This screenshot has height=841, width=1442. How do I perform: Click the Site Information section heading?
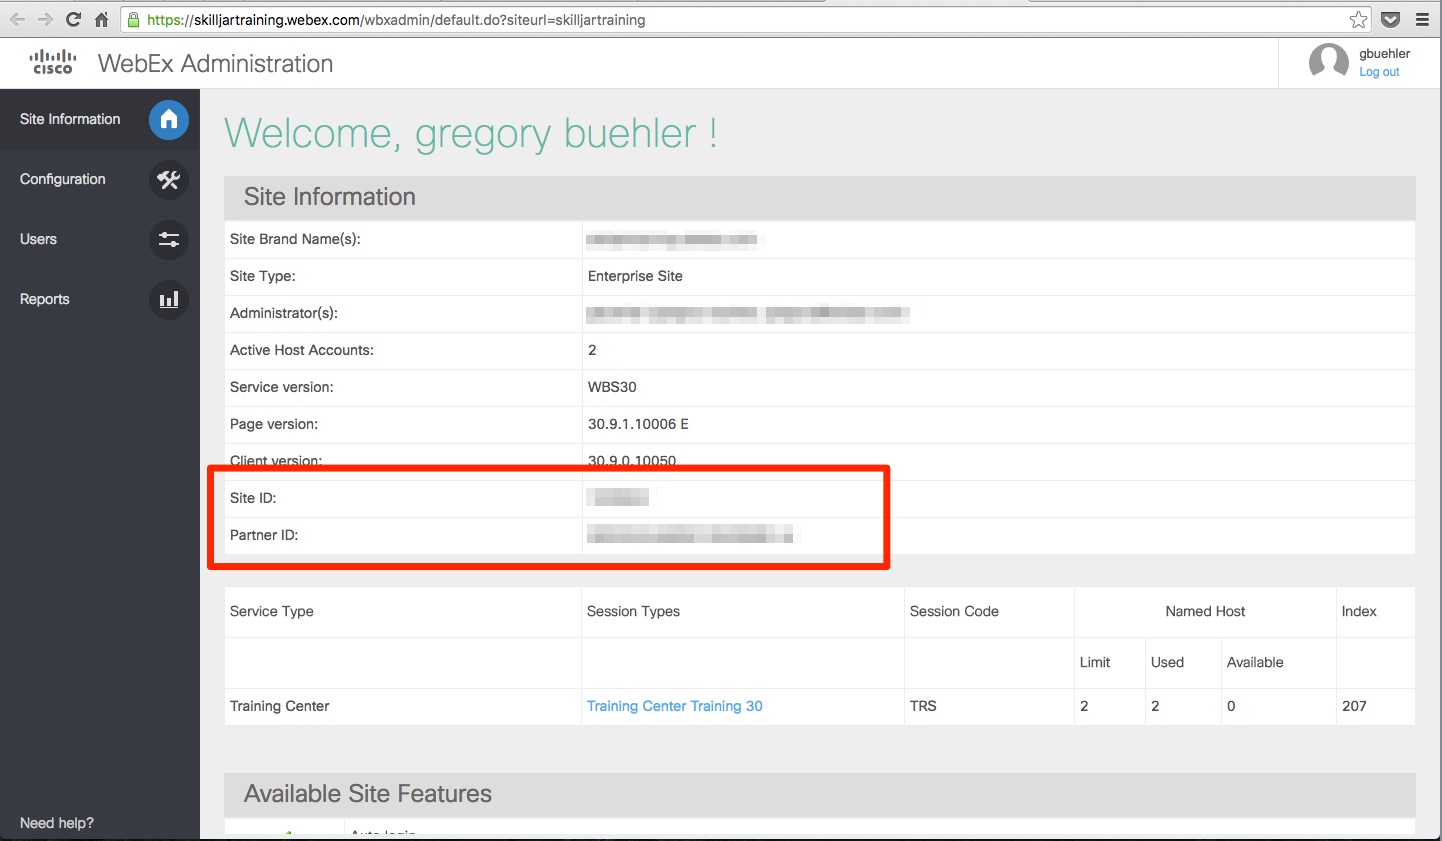[330, 197]
